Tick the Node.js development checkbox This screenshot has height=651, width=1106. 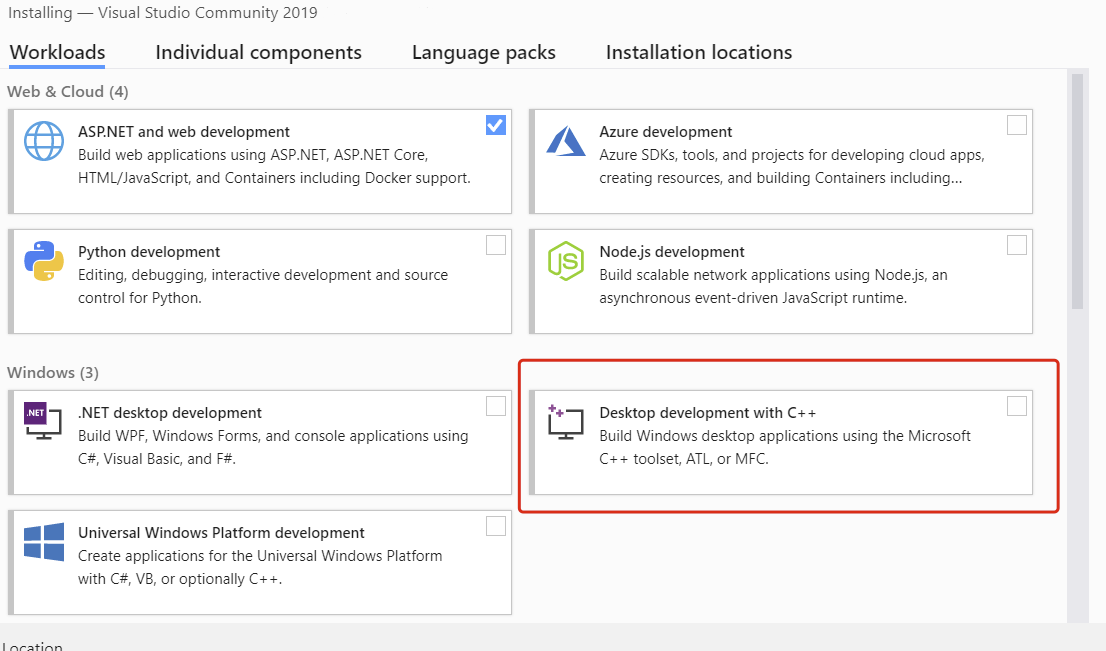1016,245
